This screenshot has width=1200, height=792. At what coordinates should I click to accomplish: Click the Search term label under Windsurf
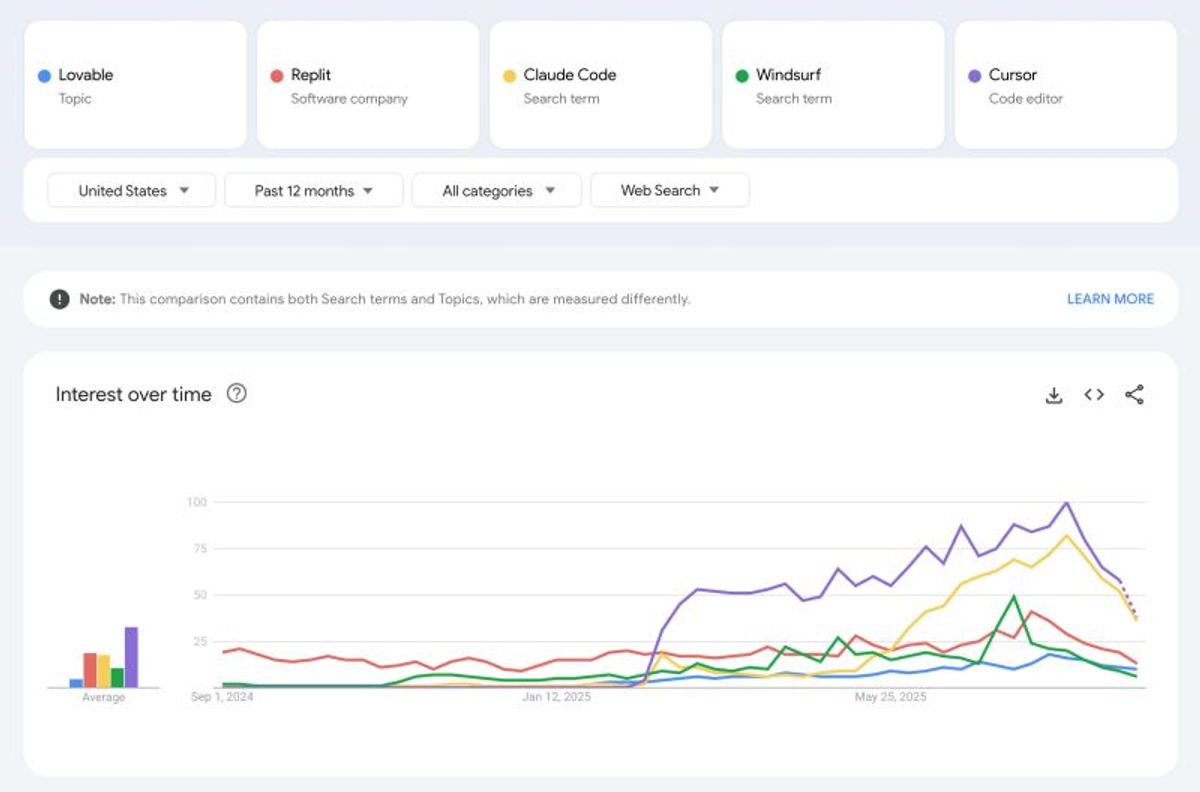794,99
